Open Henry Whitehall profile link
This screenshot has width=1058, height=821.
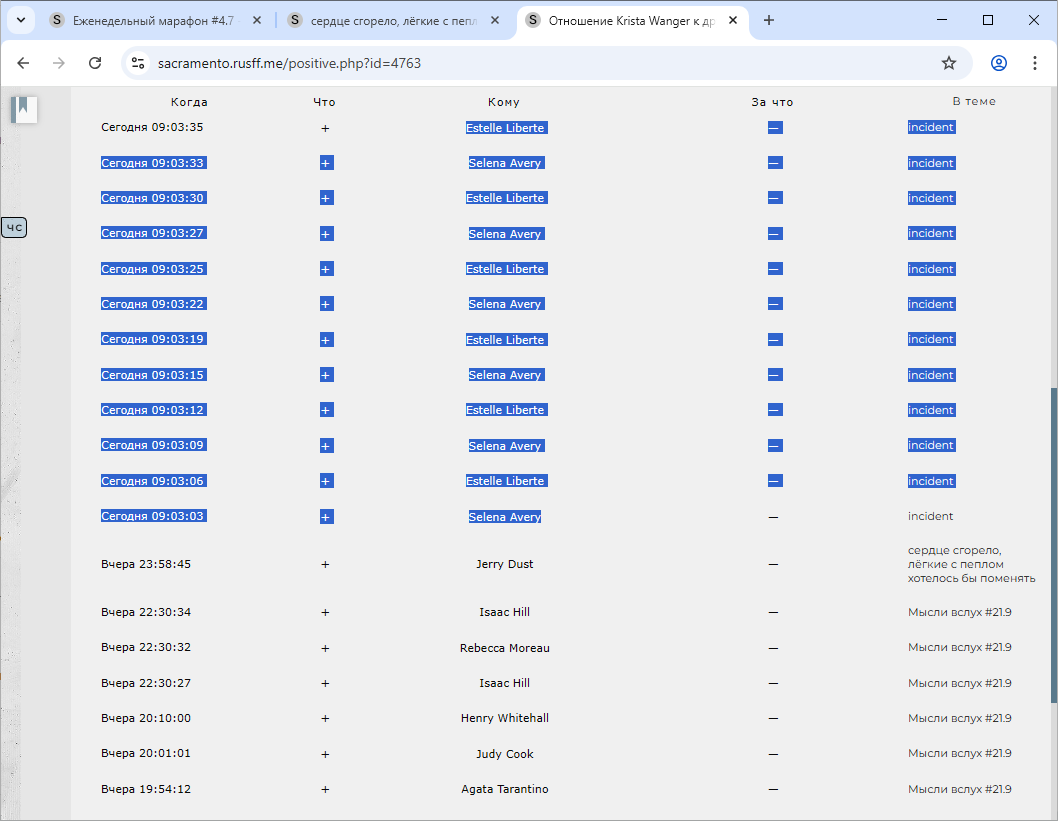coord(504,718)
